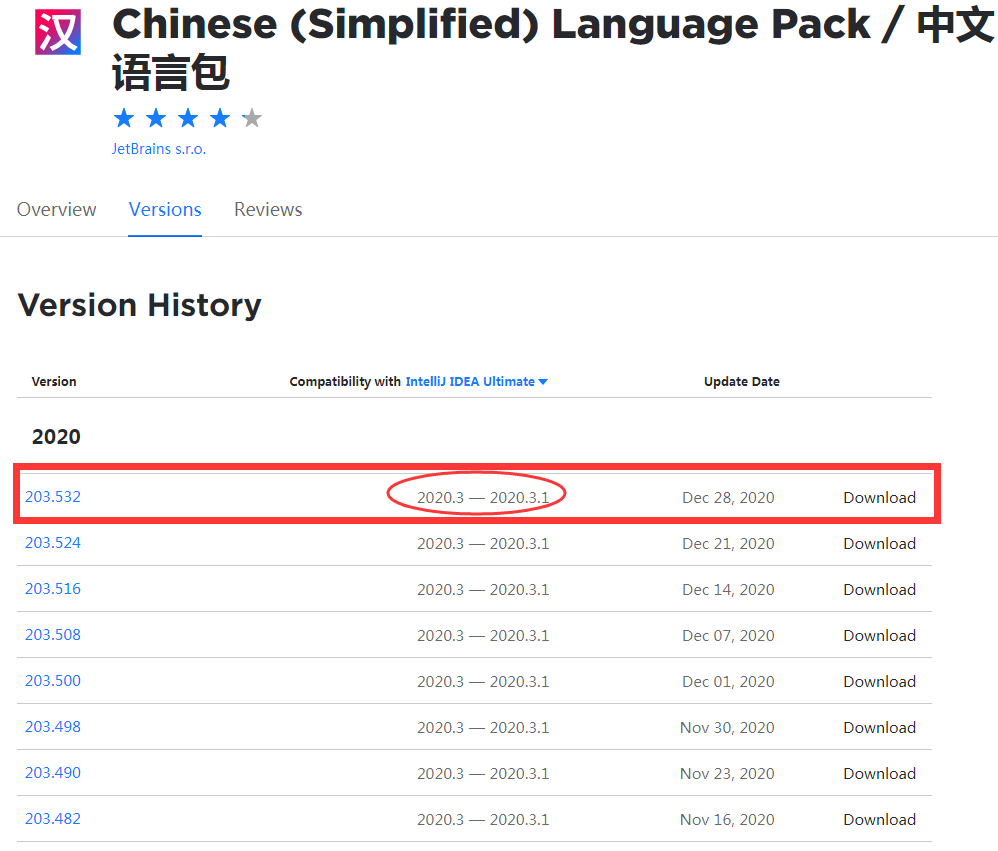Image resolution: width=998 pixels, height=851 pixels.
Task: Open version 203.498 link
Action: coord(53,726)
